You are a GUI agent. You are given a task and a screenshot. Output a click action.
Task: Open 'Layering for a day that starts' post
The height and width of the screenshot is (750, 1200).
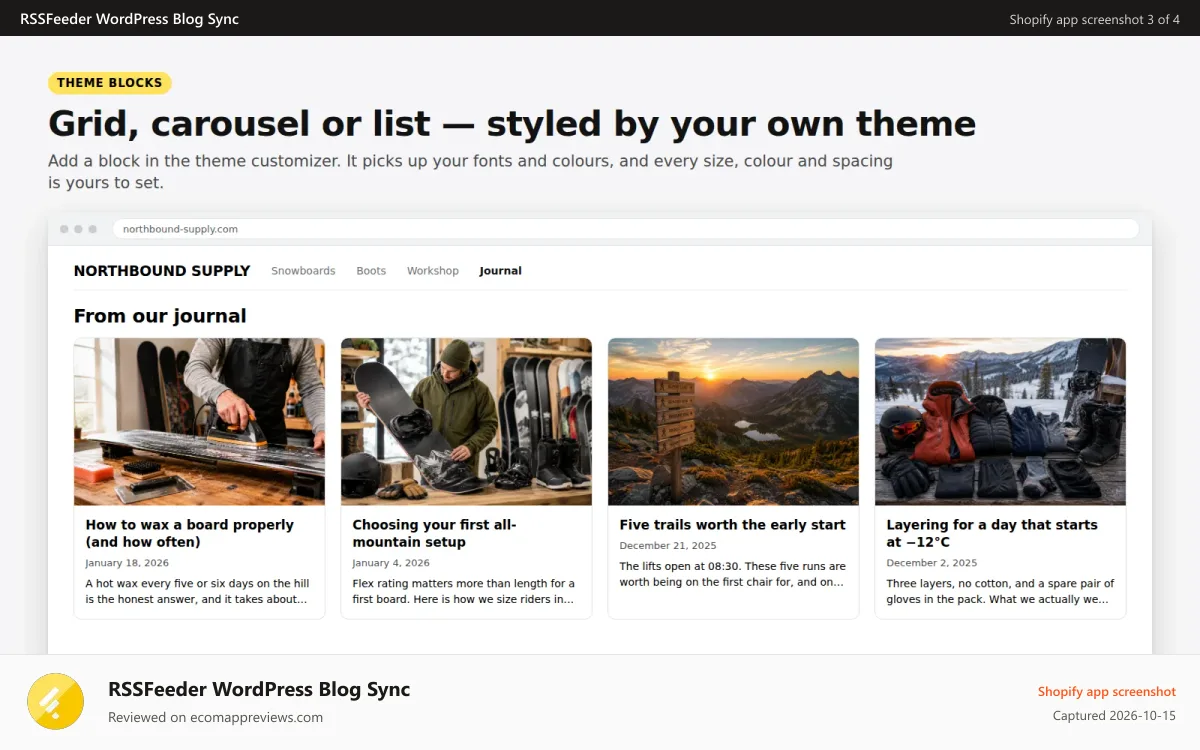pyautogui.click(x=992, y=533)
